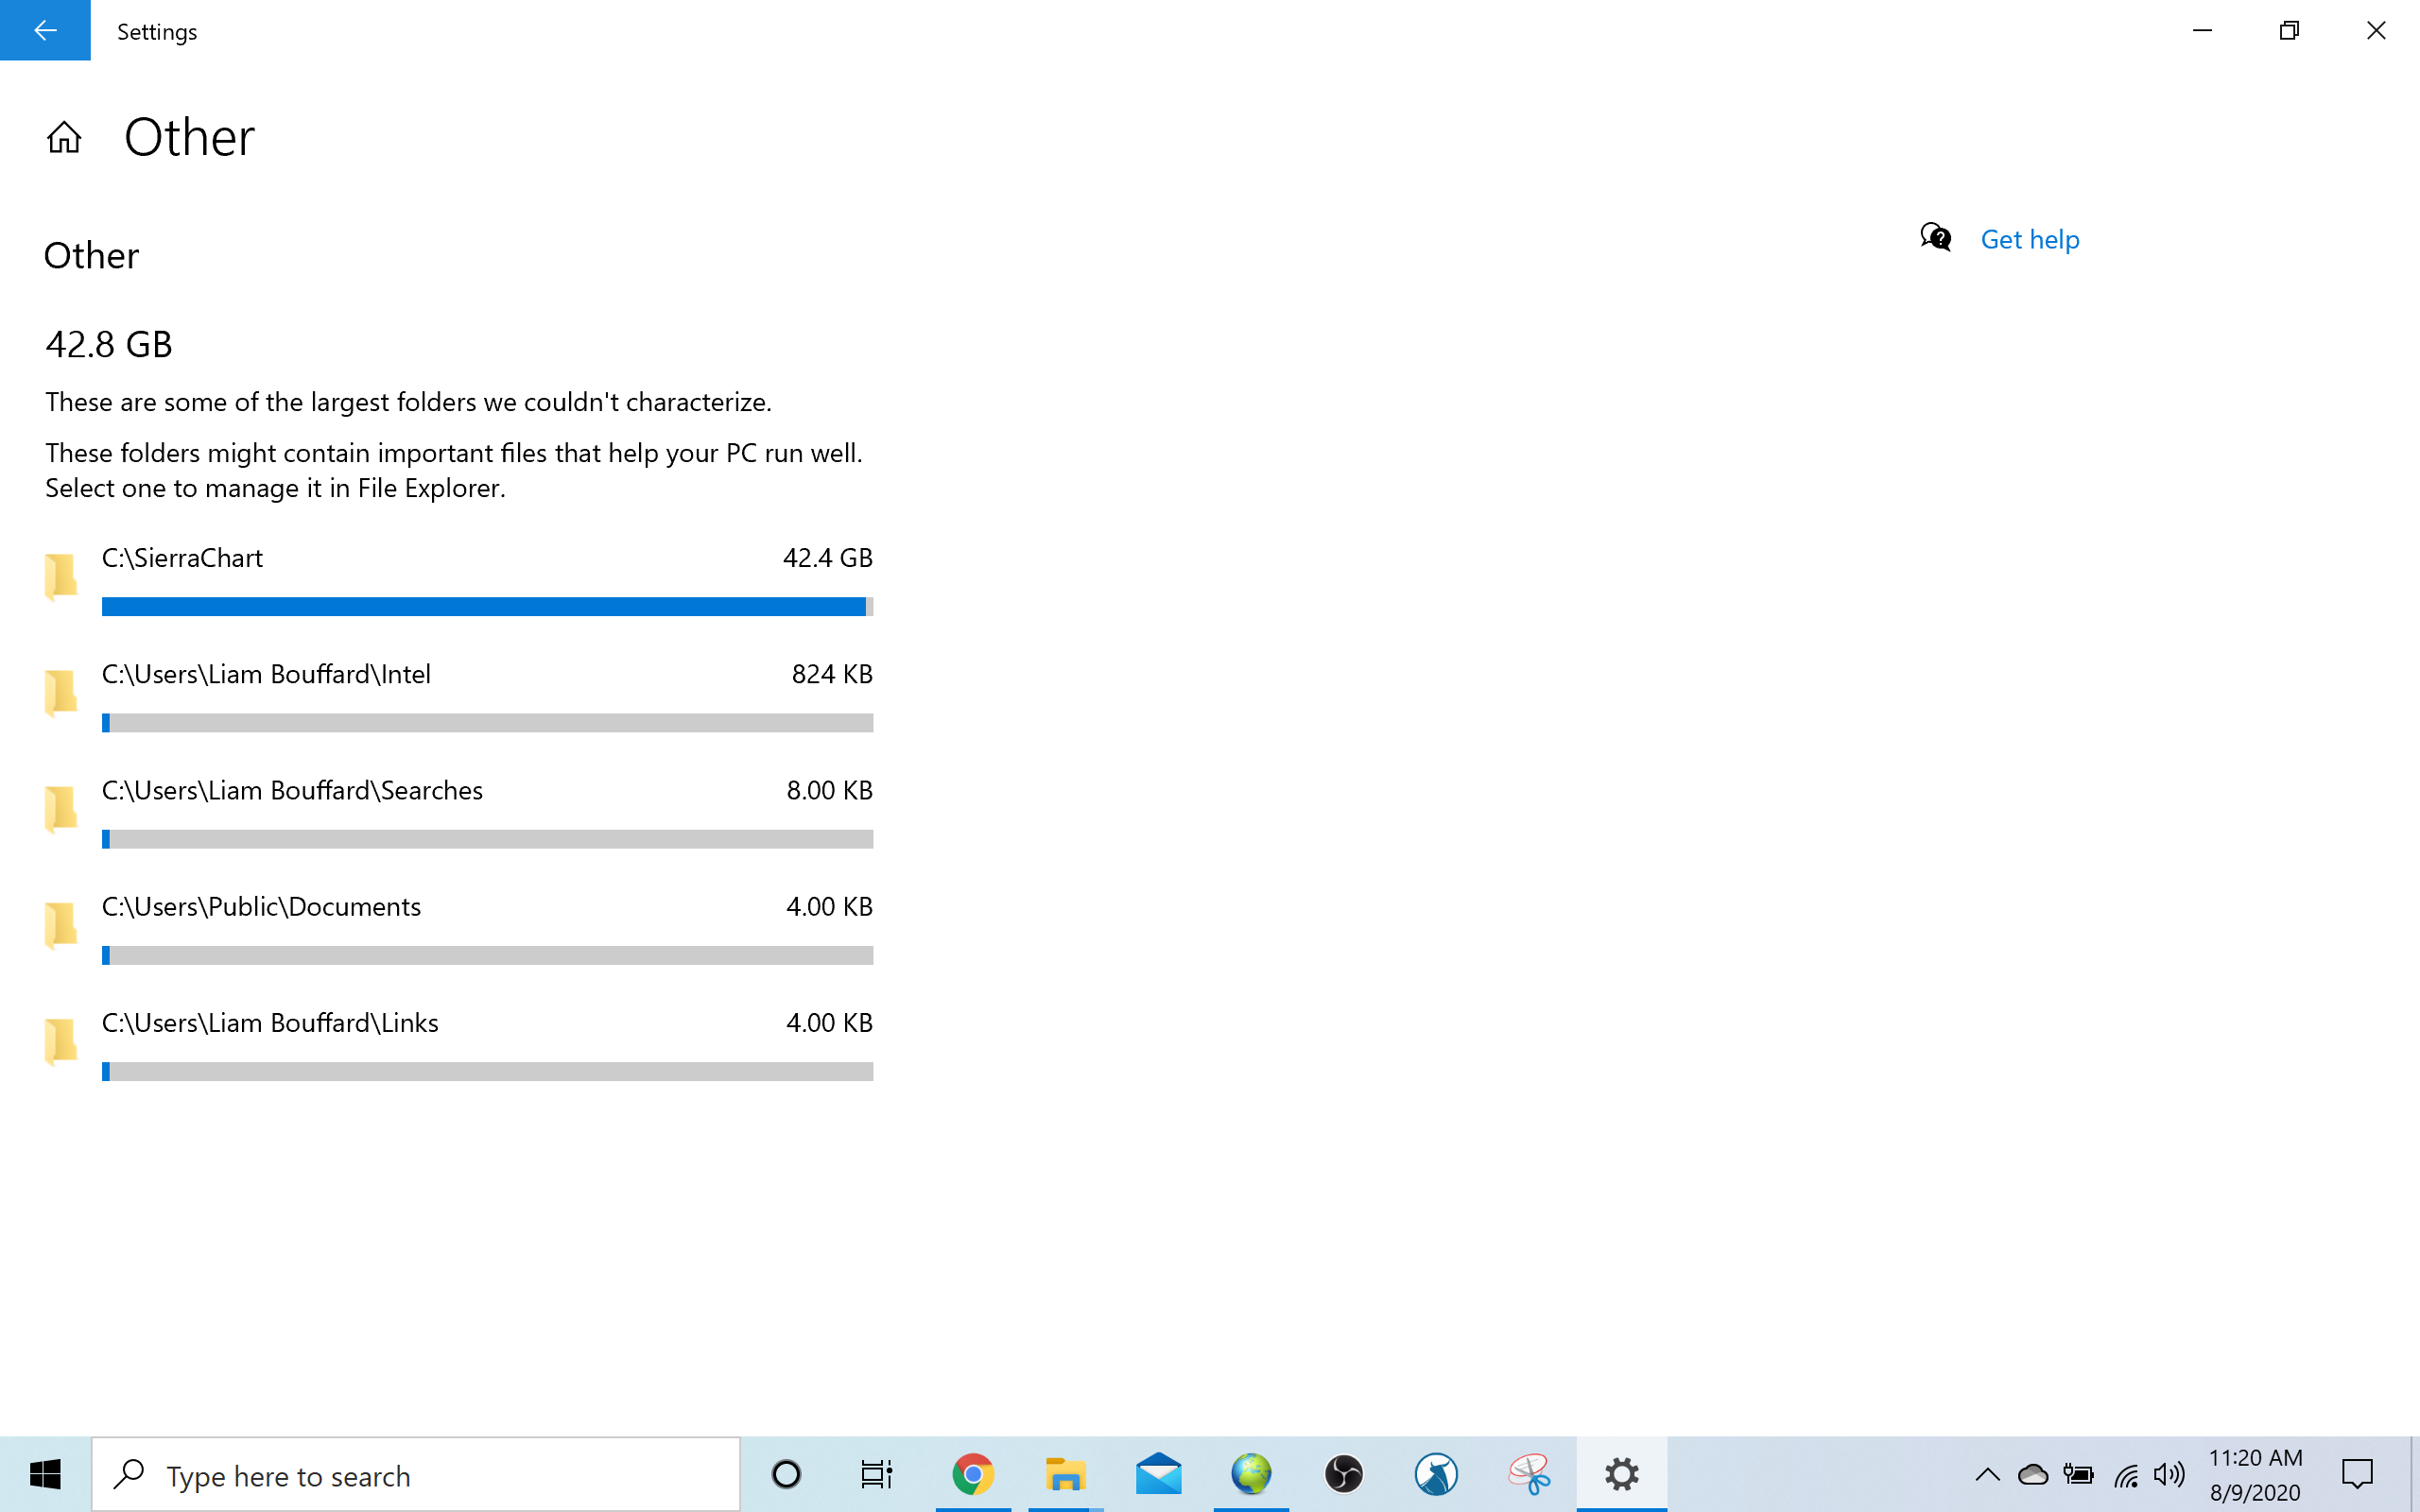Expand hidden system tray icons
The width and height of the screenshot is (2420, 1512).
pyautogui.click(x=1987, y=1474)
